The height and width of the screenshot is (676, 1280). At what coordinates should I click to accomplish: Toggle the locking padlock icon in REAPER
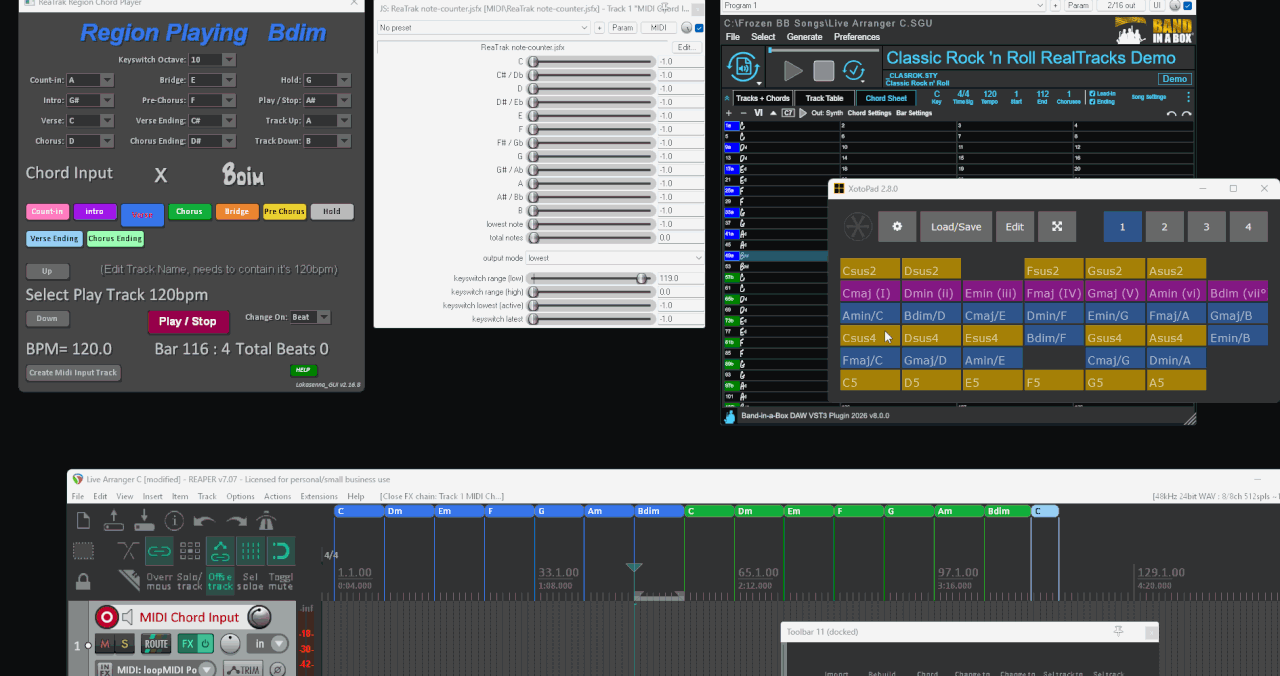click(x=84, y=581)
